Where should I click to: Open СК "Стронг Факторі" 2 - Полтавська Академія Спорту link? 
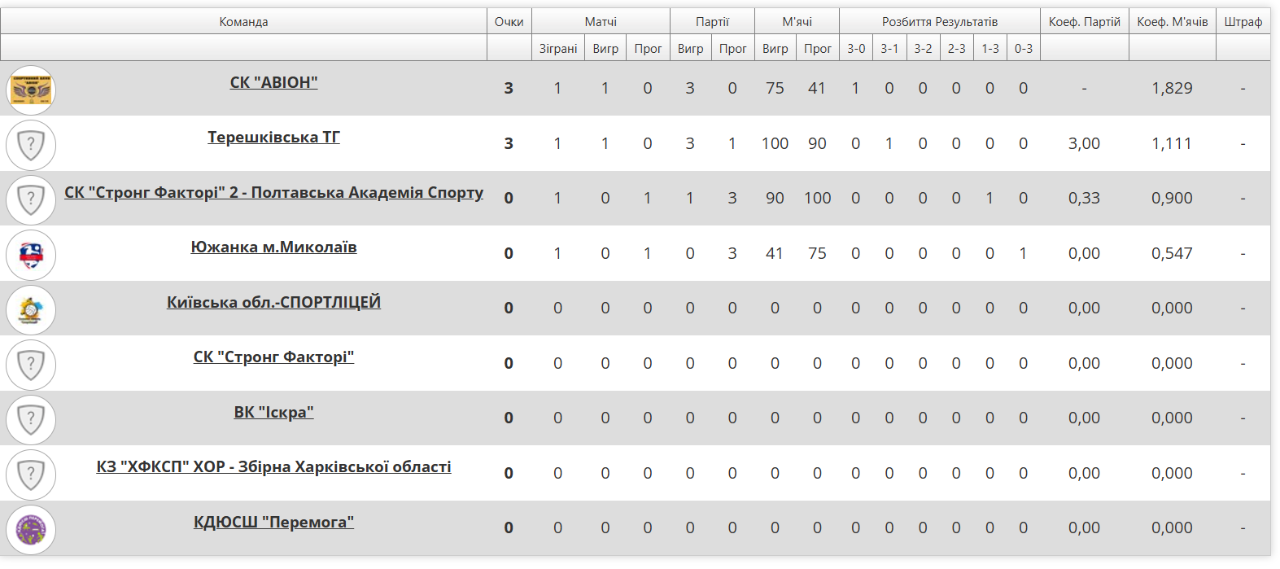tap(273, 193)
